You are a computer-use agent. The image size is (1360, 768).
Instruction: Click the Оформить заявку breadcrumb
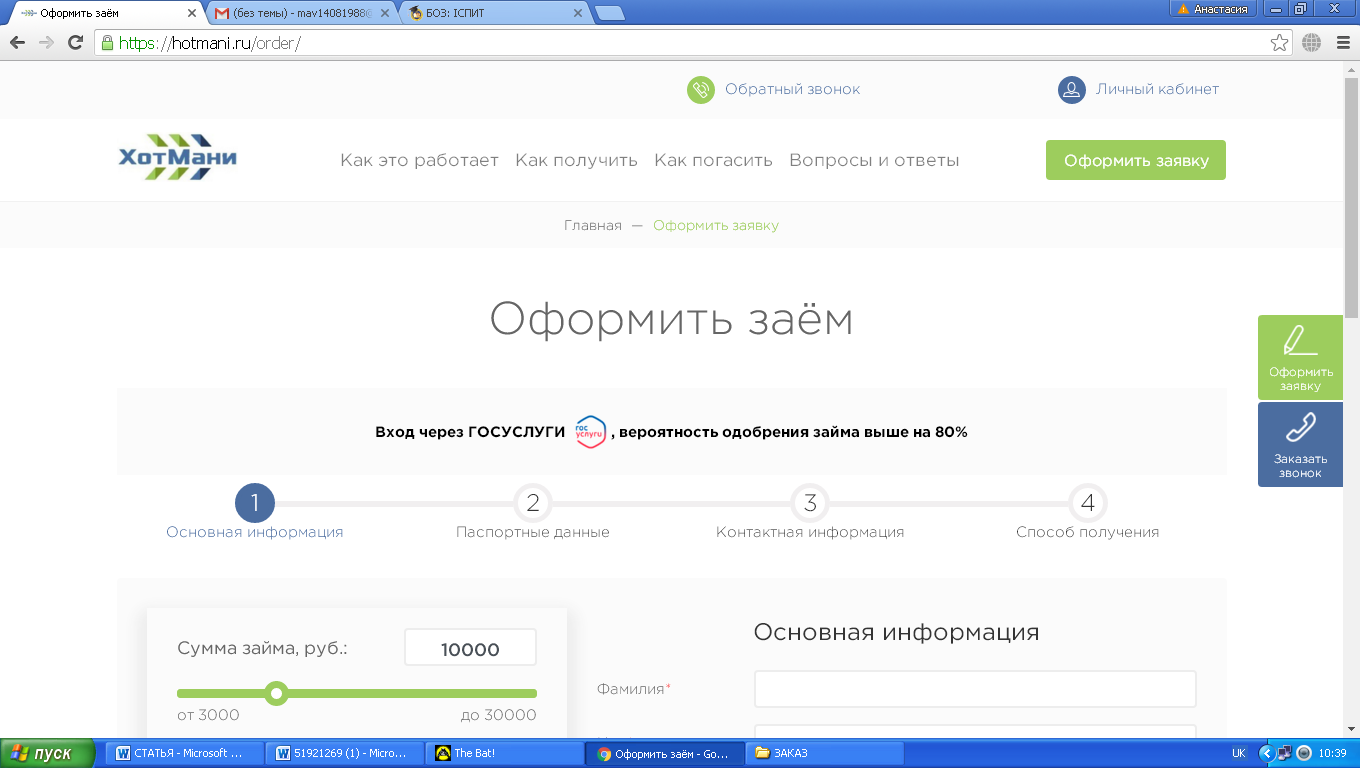(x=716, y=225)
